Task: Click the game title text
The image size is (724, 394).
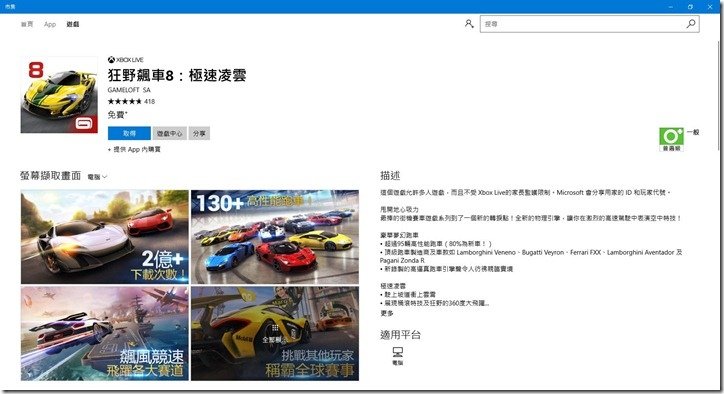Action: click(177, 75)
